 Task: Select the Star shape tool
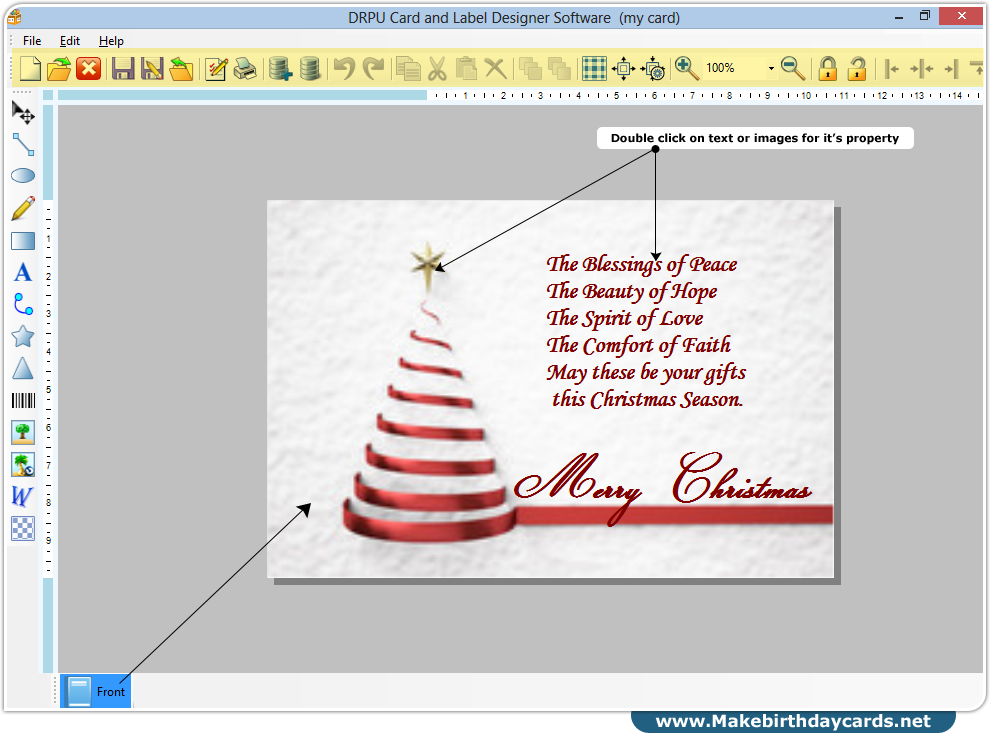click(23, 337)
